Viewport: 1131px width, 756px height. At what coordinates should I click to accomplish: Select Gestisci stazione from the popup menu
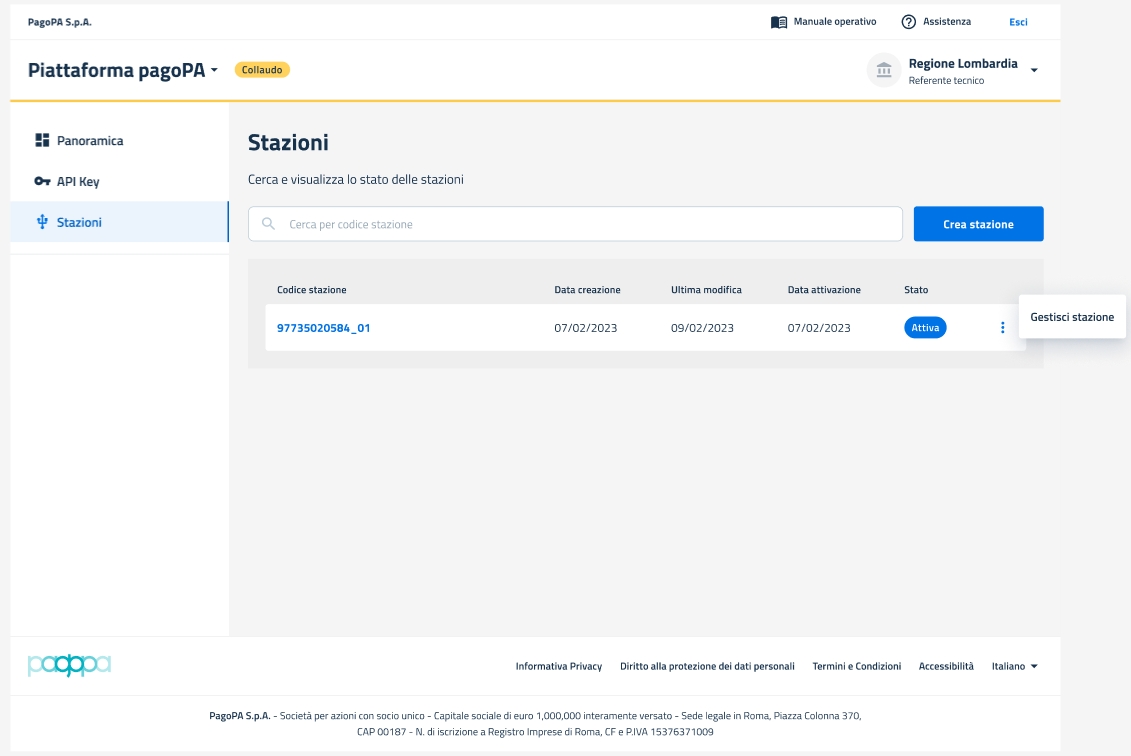pyautogui.click(x=1072, y=317)
